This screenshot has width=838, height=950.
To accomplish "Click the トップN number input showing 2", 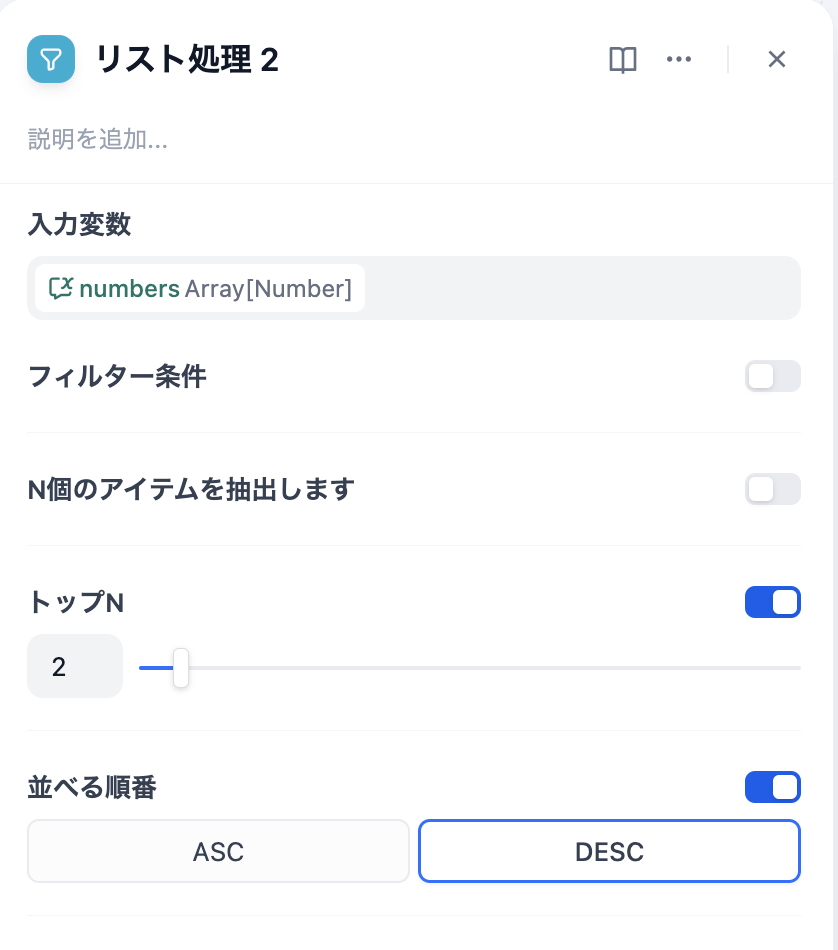I will point(74,666).
